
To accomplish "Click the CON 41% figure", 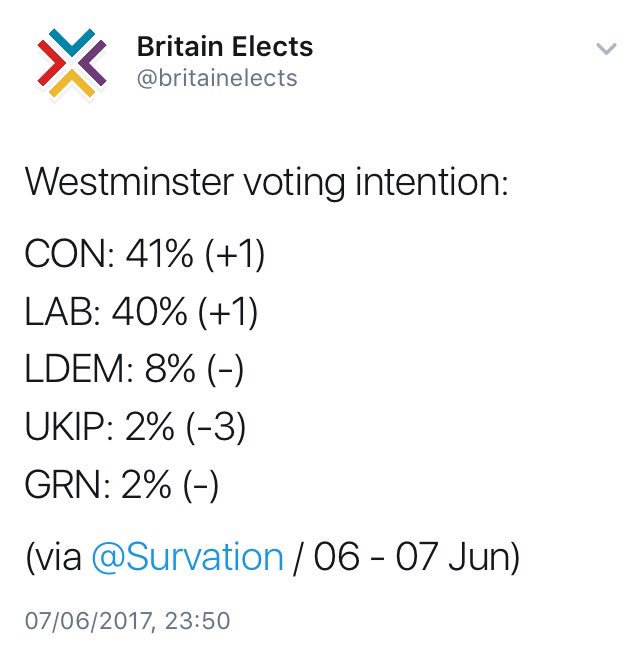I will pyautogui.click(x=160, y=256).
